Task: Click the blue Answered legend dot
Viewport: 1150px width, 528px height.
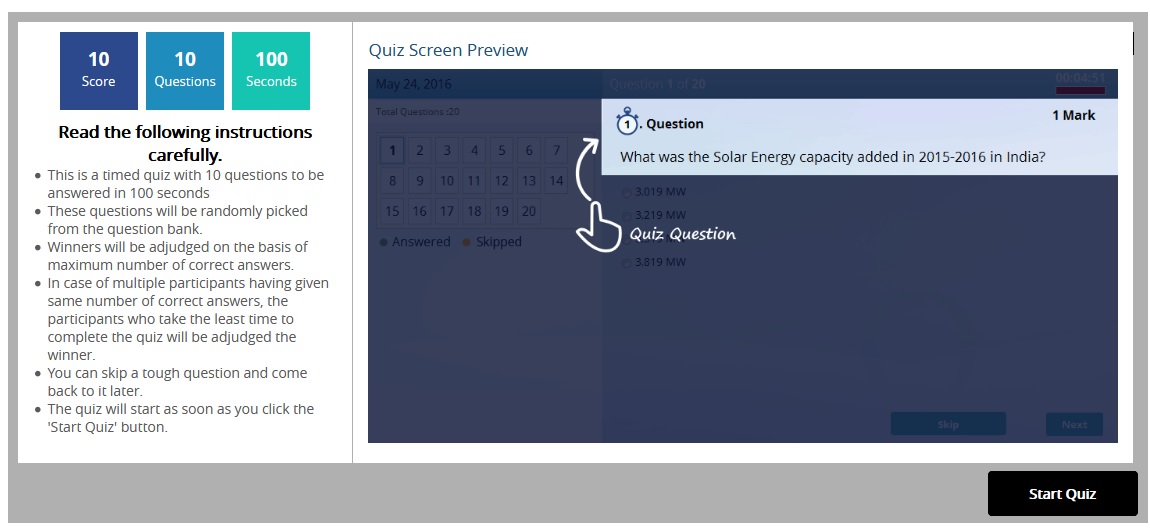Action: pyautogui.click(x=384, y=242)
